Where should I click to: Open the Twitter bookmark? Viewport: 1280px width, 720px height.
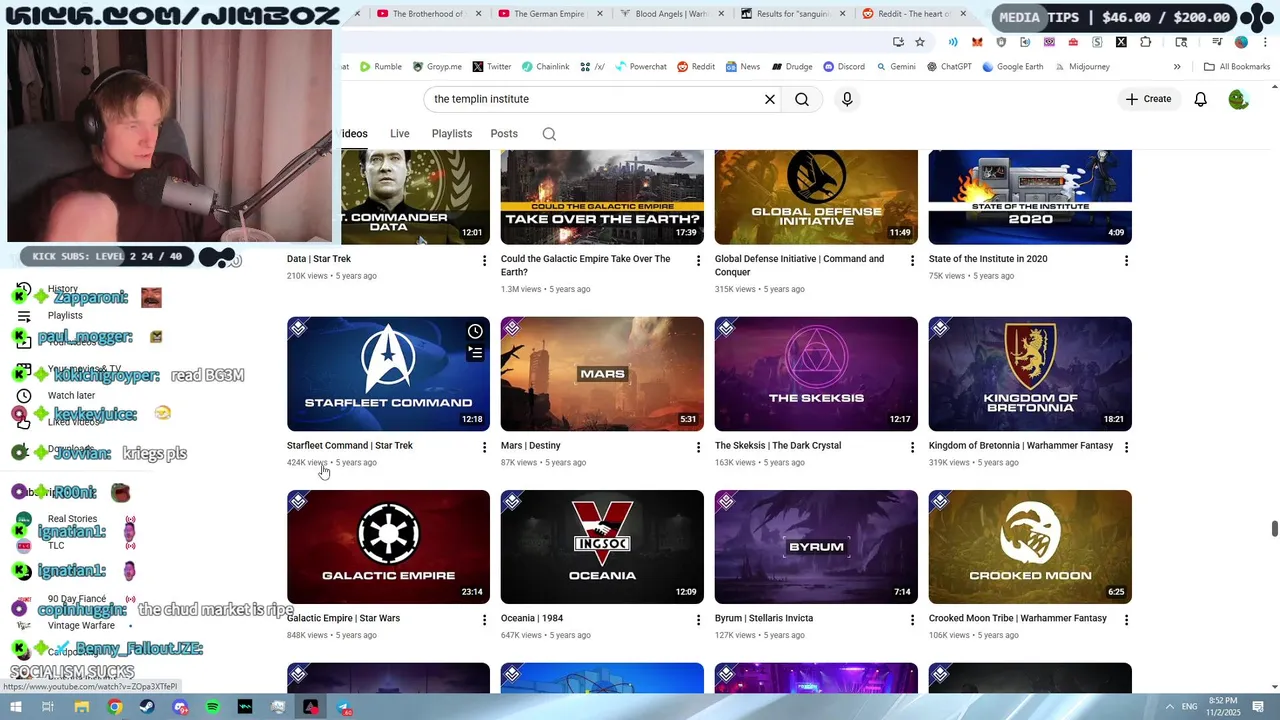click(491, 67)
